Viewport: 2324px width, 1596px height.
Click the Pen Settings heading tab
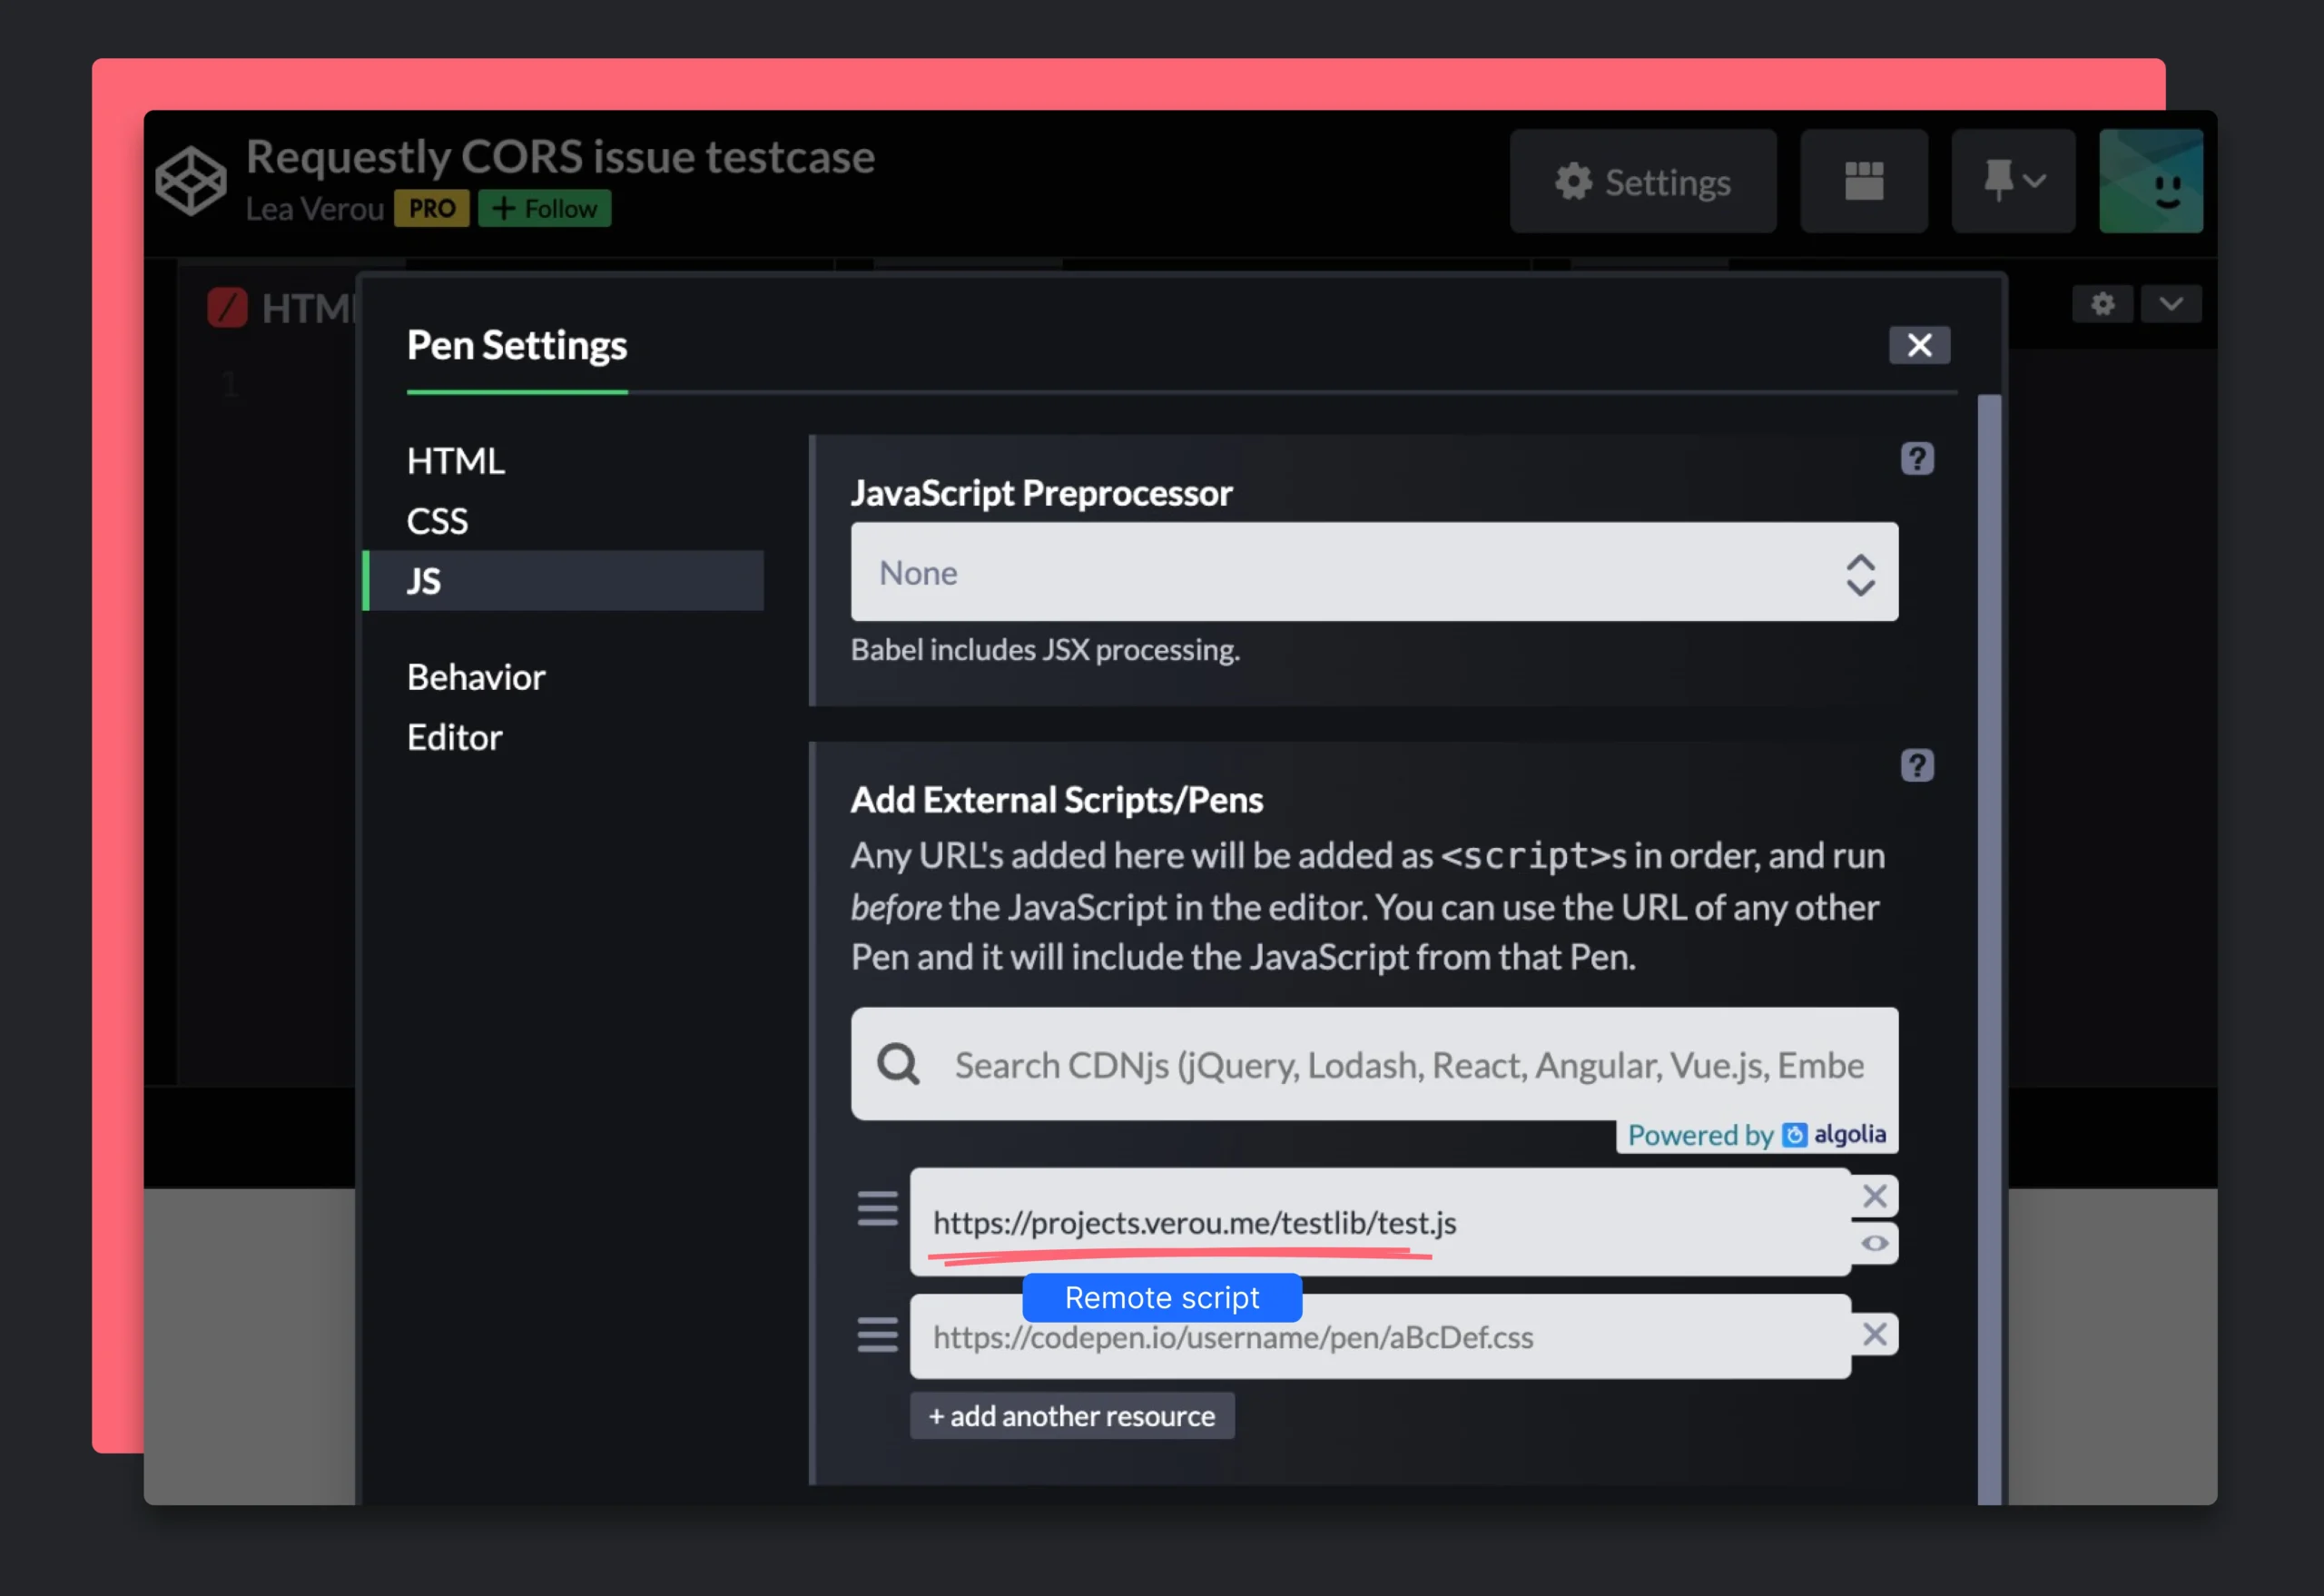pyautogui.click(x=517, y=345)
